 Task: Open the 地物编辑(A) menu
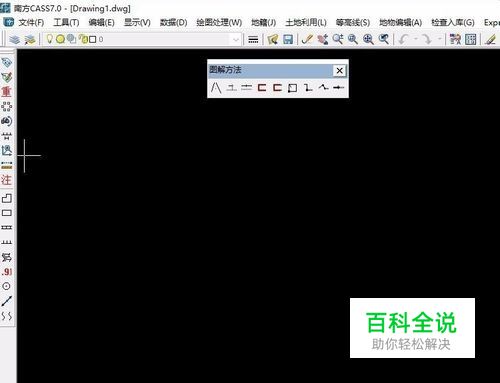click(400, 22)
